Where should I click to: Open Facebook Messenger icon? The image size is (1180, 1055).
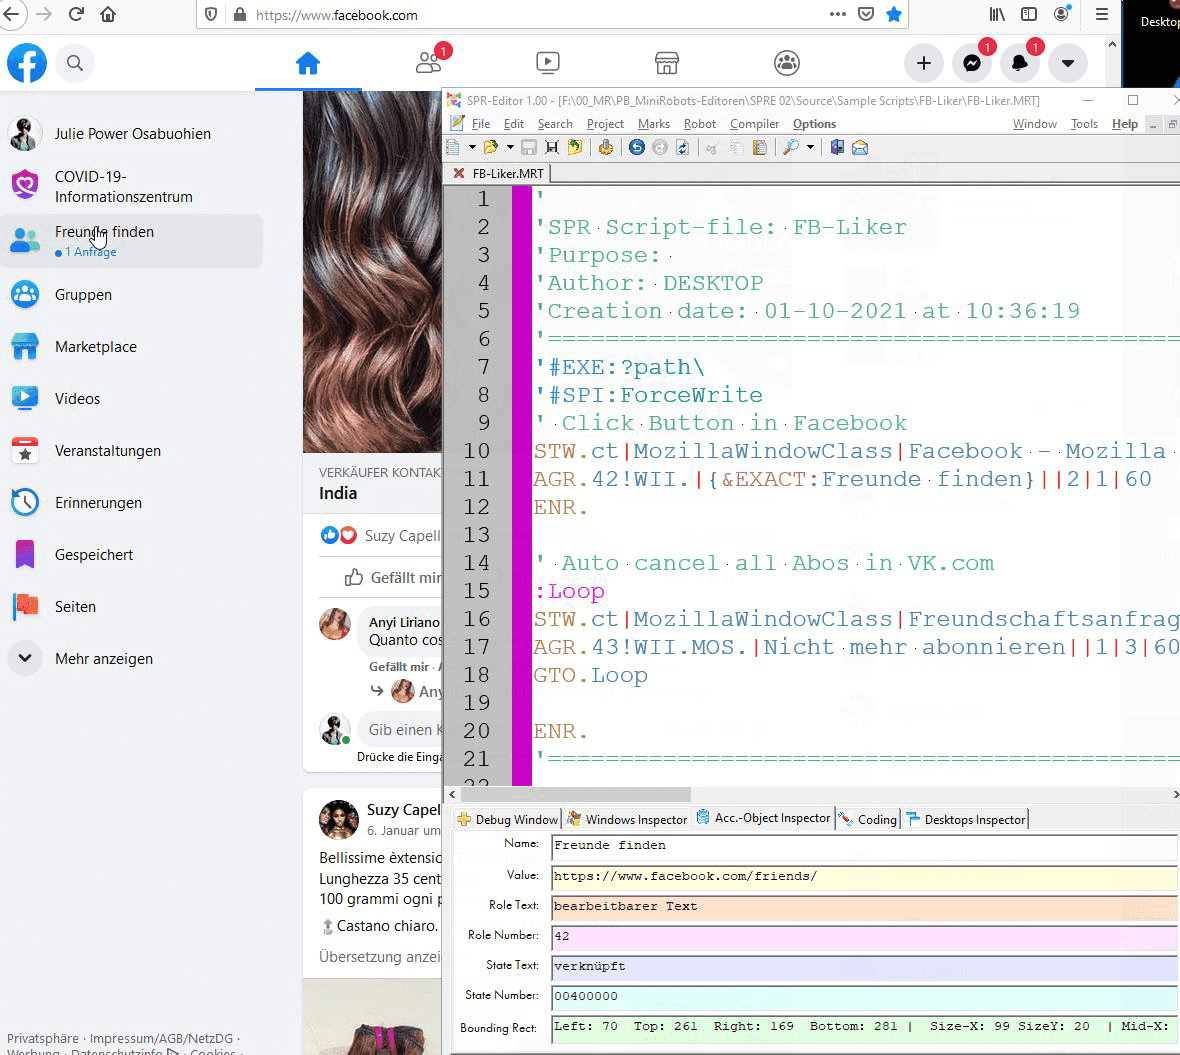coord(972,63)
